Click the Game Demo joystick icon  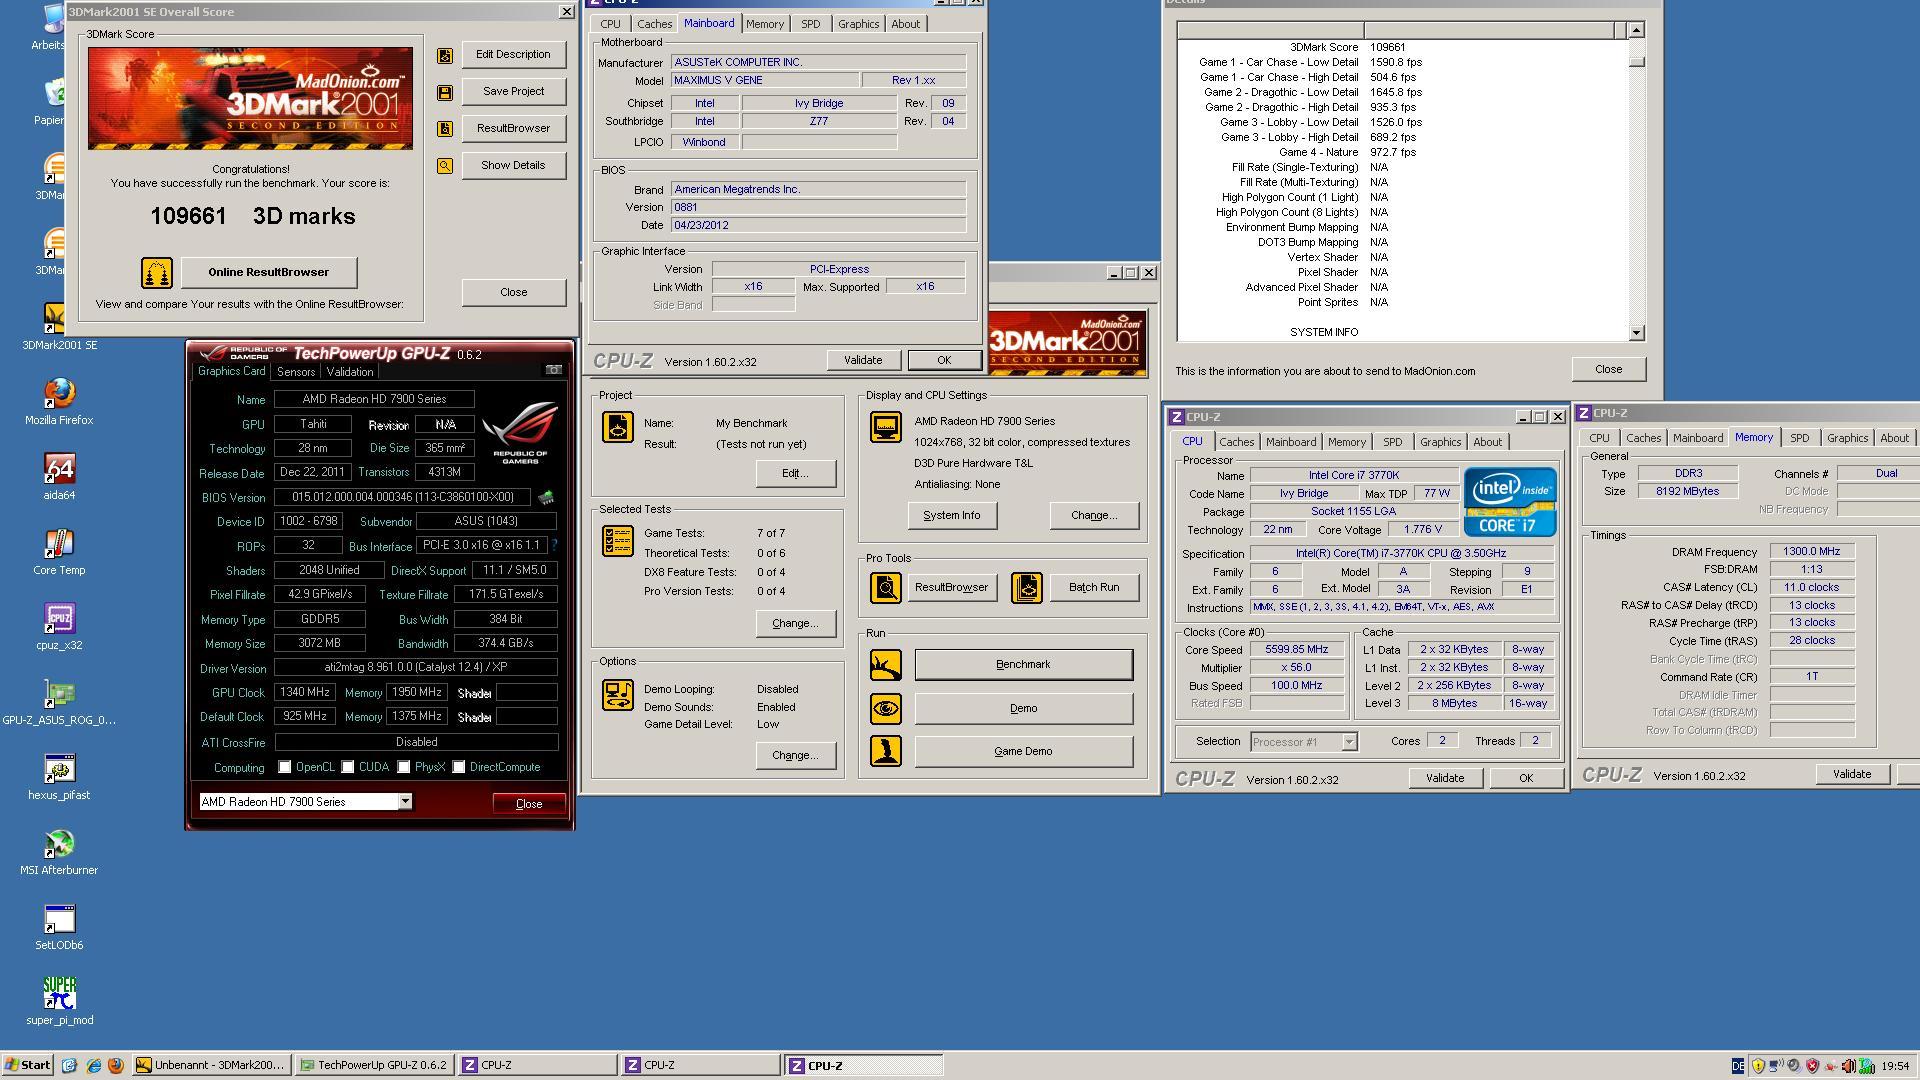click(x=885, y=751)
